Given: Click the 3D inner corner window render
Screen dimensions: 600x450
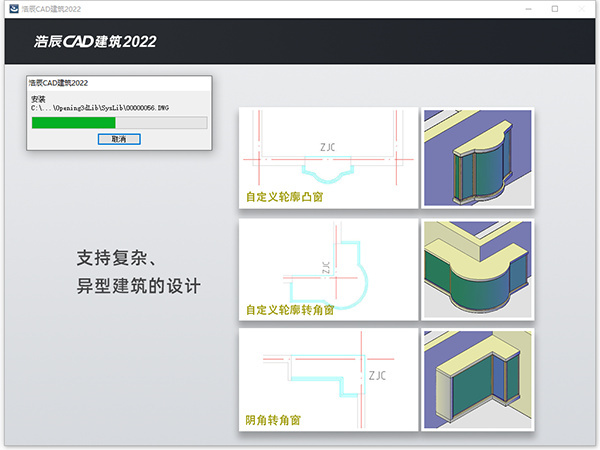Looking at the screenshot, I should 478,380.
